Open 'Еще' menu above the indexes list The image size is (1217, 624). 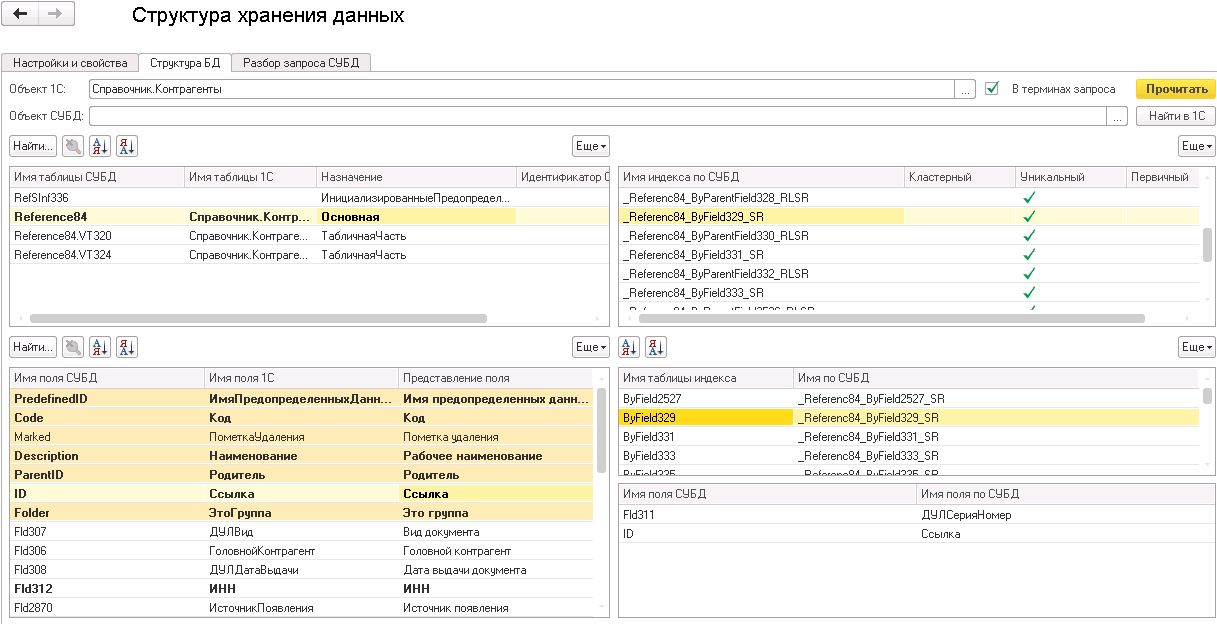(x=1196, y=147)
